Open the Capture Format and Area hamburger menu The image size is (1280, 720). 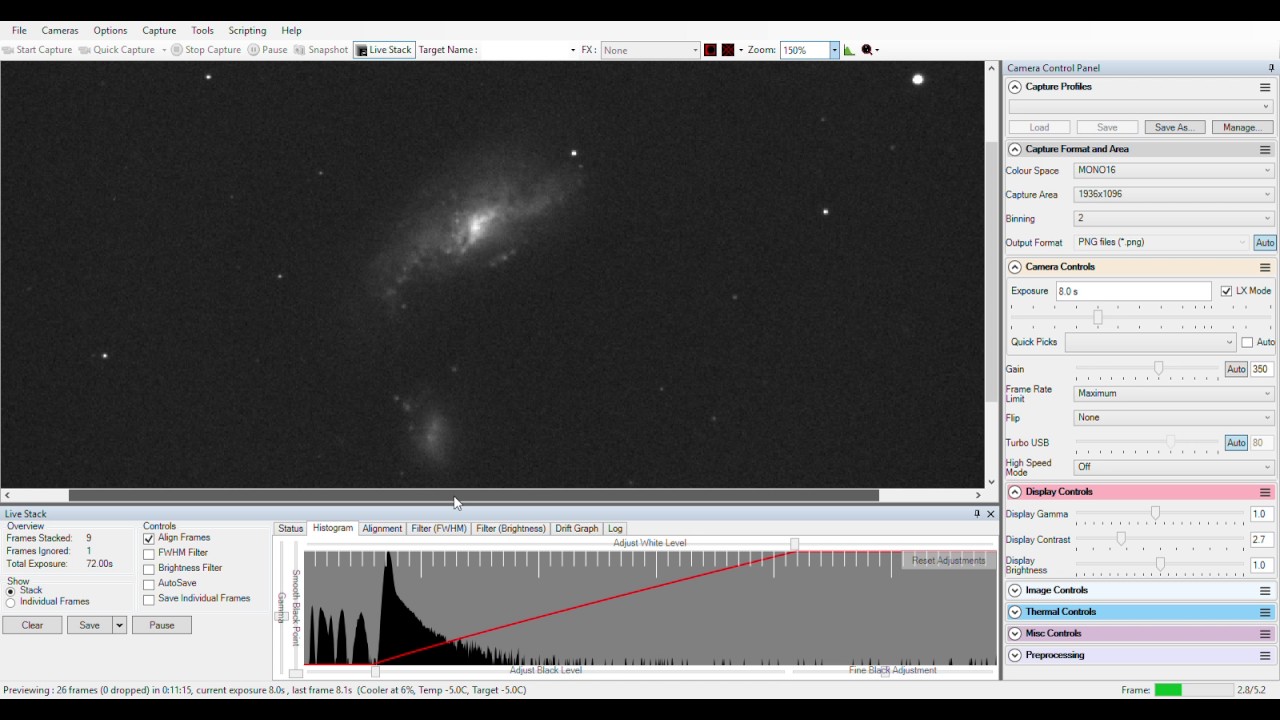1265,150
